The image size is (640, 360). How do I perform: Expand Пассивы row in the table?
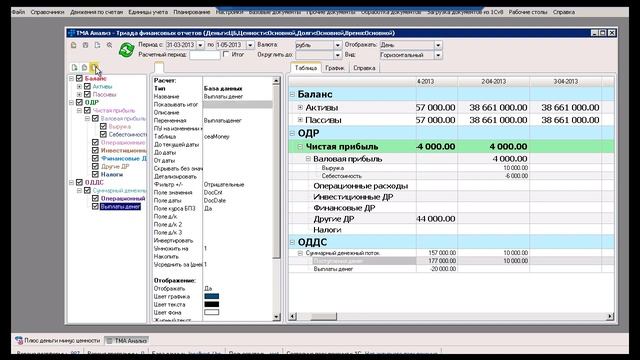click(x=300, y=120)
